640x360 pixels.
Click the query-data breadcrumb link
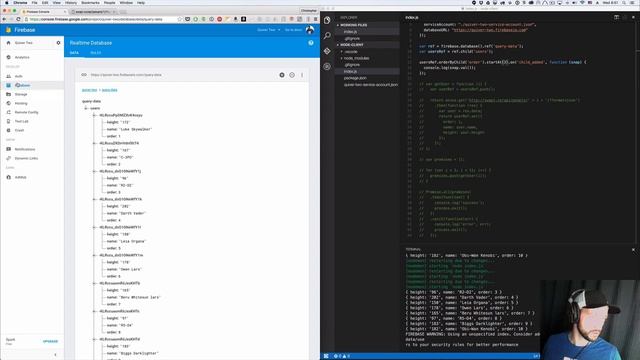tap(109, 90)
